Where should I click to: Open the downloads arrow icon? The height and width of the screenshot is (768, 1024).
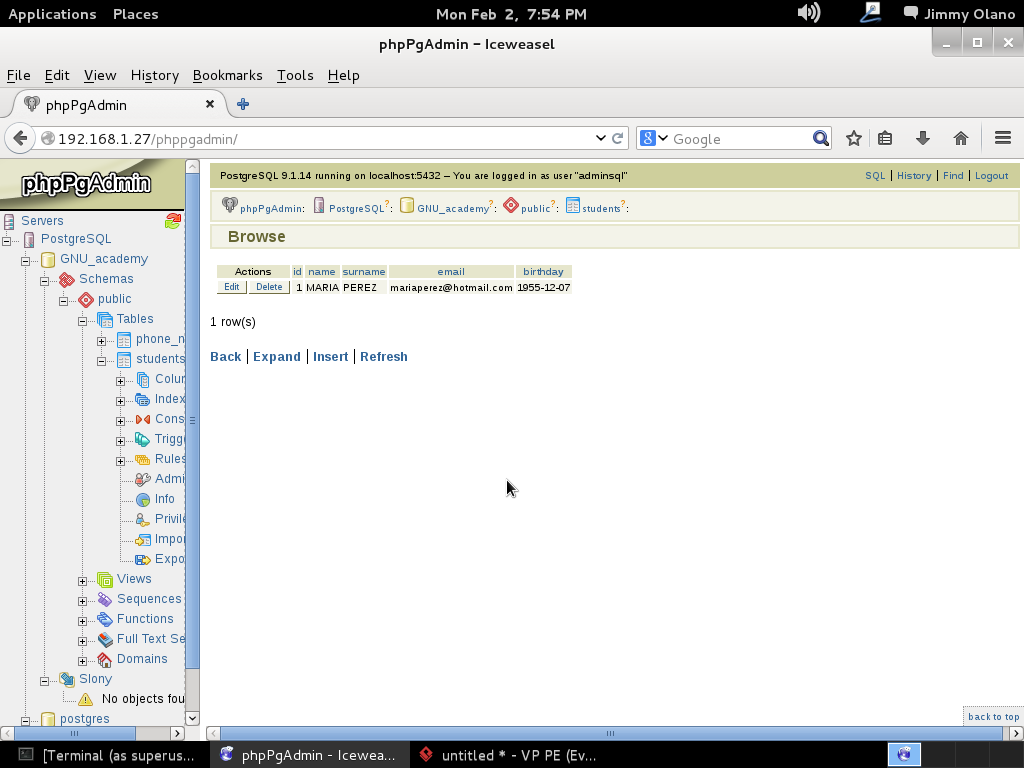click(x=923, y=139)
